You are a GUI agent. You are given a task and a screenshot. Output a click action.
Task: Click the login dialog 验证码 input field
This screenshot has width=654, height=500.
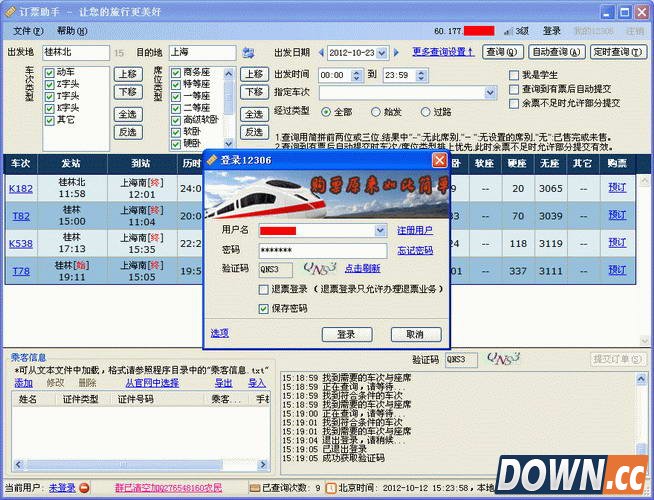(275, 269)
